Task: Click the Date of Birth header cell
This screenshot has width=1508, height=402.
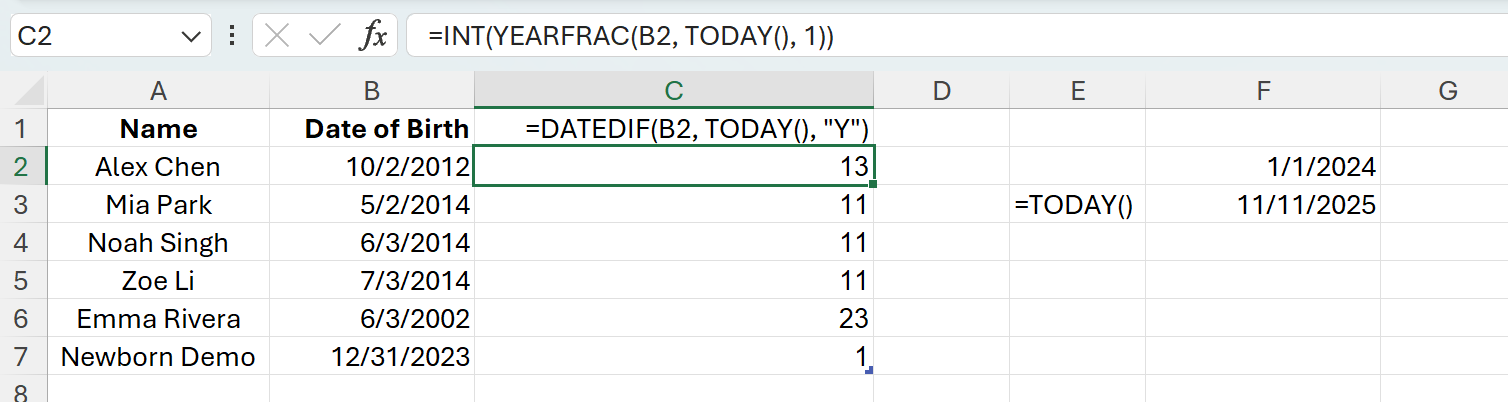Action: tap(372, 128)
